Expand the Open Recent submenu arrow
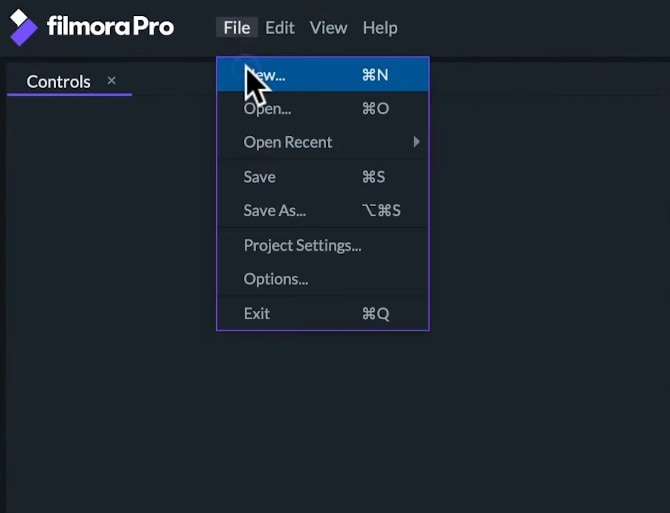This screenshot has height=513, width=670. click(x=416, y=142)
